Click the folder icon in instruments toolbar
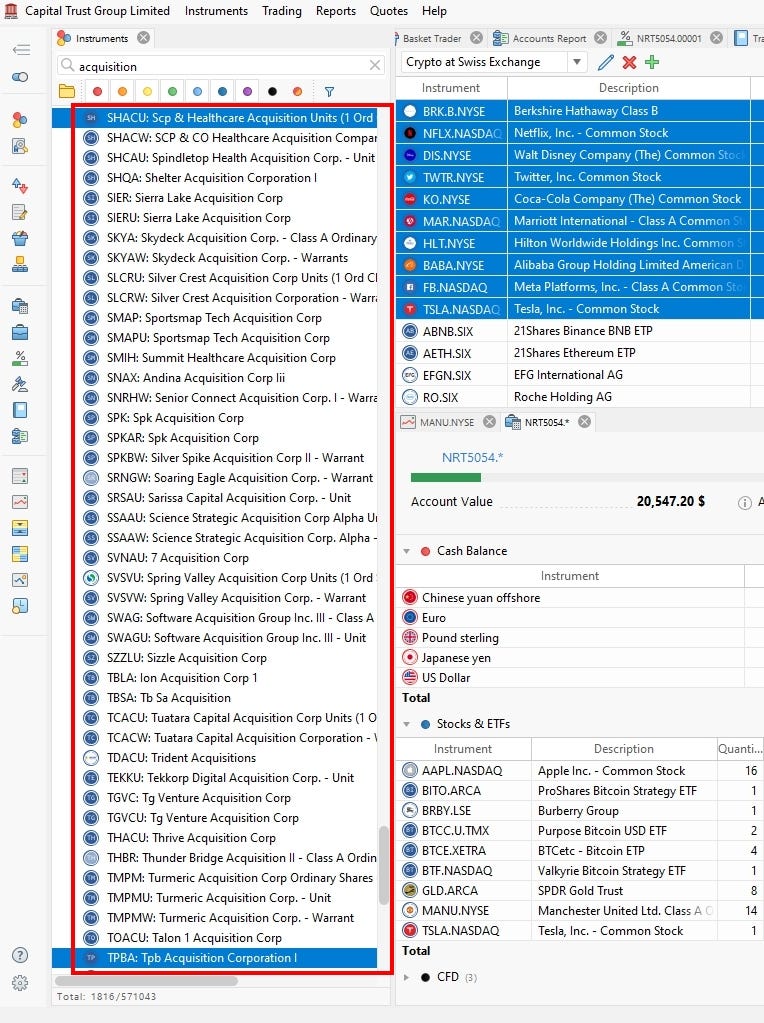Image resolution: width=764 pixels, height=1023 pixels. click(67, 91)
